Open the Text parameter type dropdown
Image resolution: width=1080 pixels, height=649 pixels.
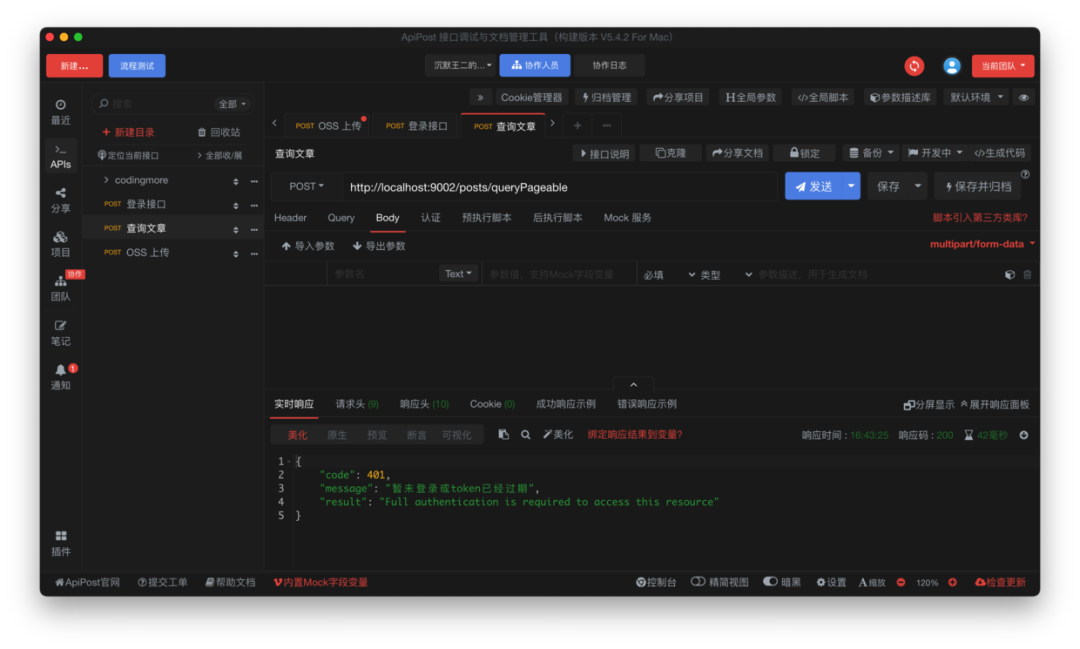pyautogui.click(x=458, y=274)
